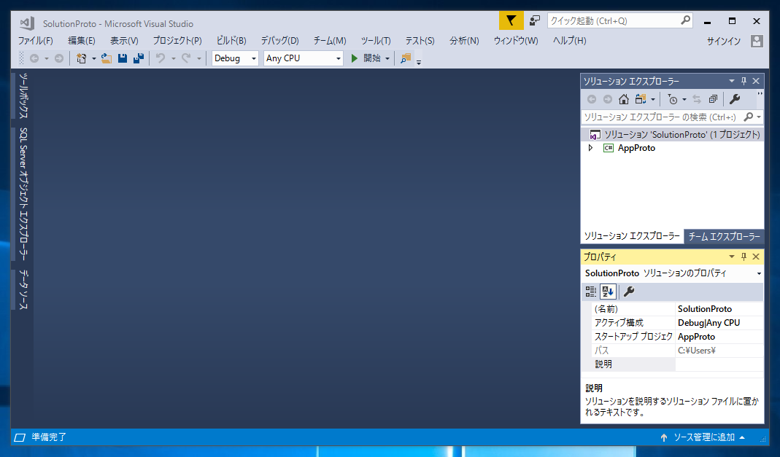Click the account avatar icon next to サインイン

pyautogui.click(x=757, y=41)
